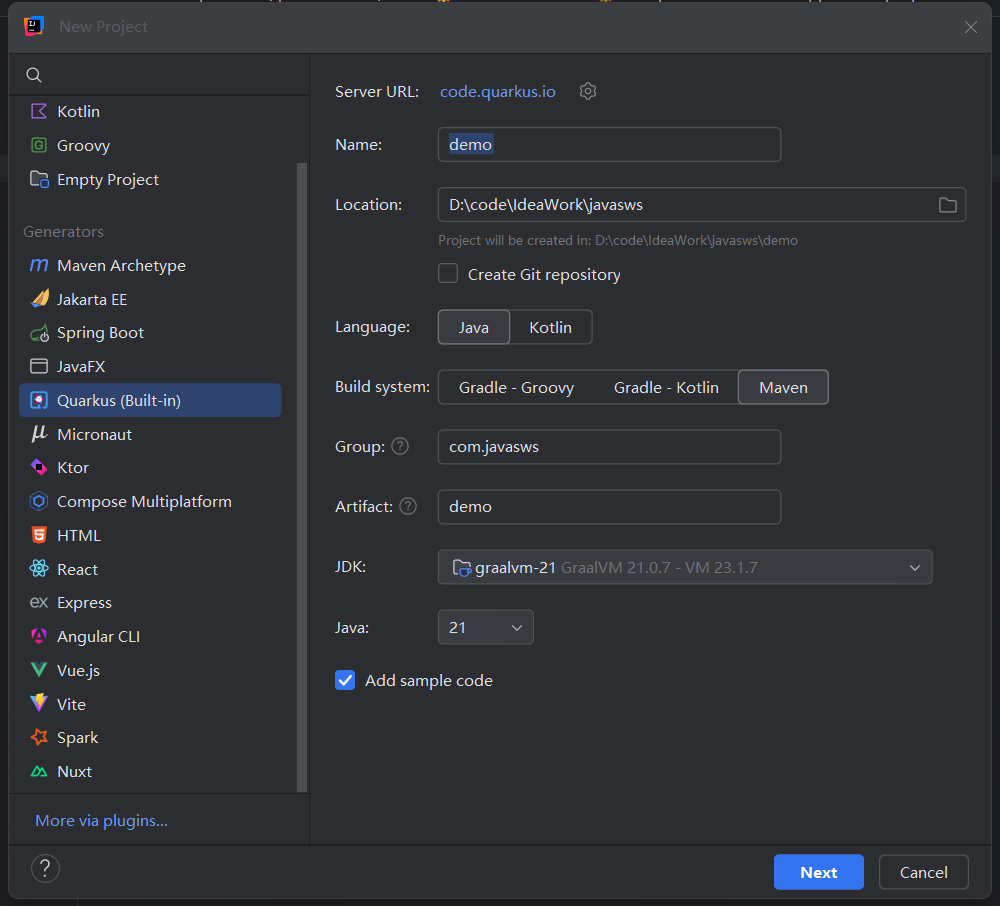This screenshot has width=1000, height=906.
Task: Click the Vite lightning icon
Action: (x=39, y=703)
